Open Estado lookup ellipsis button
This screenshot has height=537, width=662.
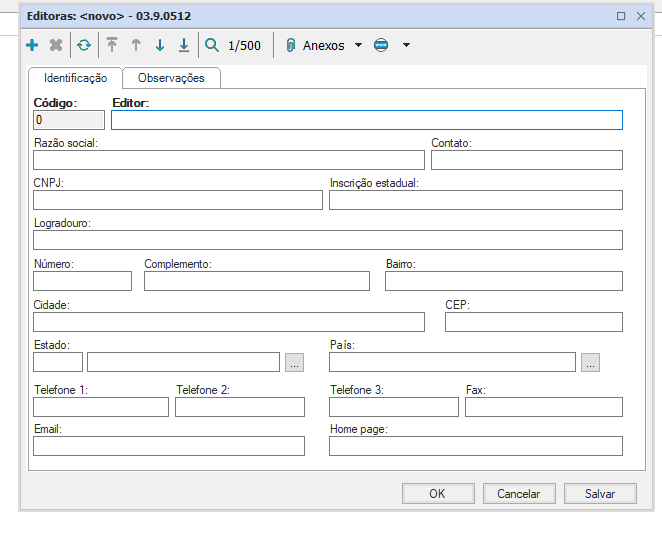pyautogui.click(x=294, y=363)
